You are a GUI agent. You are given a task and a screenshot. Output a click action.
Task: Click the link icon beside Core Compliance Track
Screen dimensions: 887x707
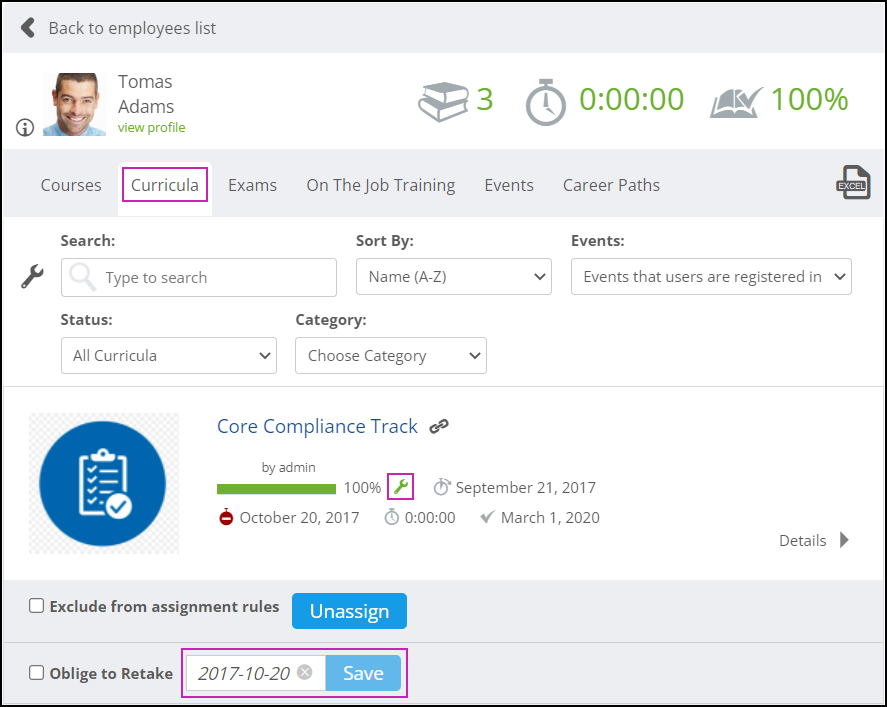(x=438, y=426)
